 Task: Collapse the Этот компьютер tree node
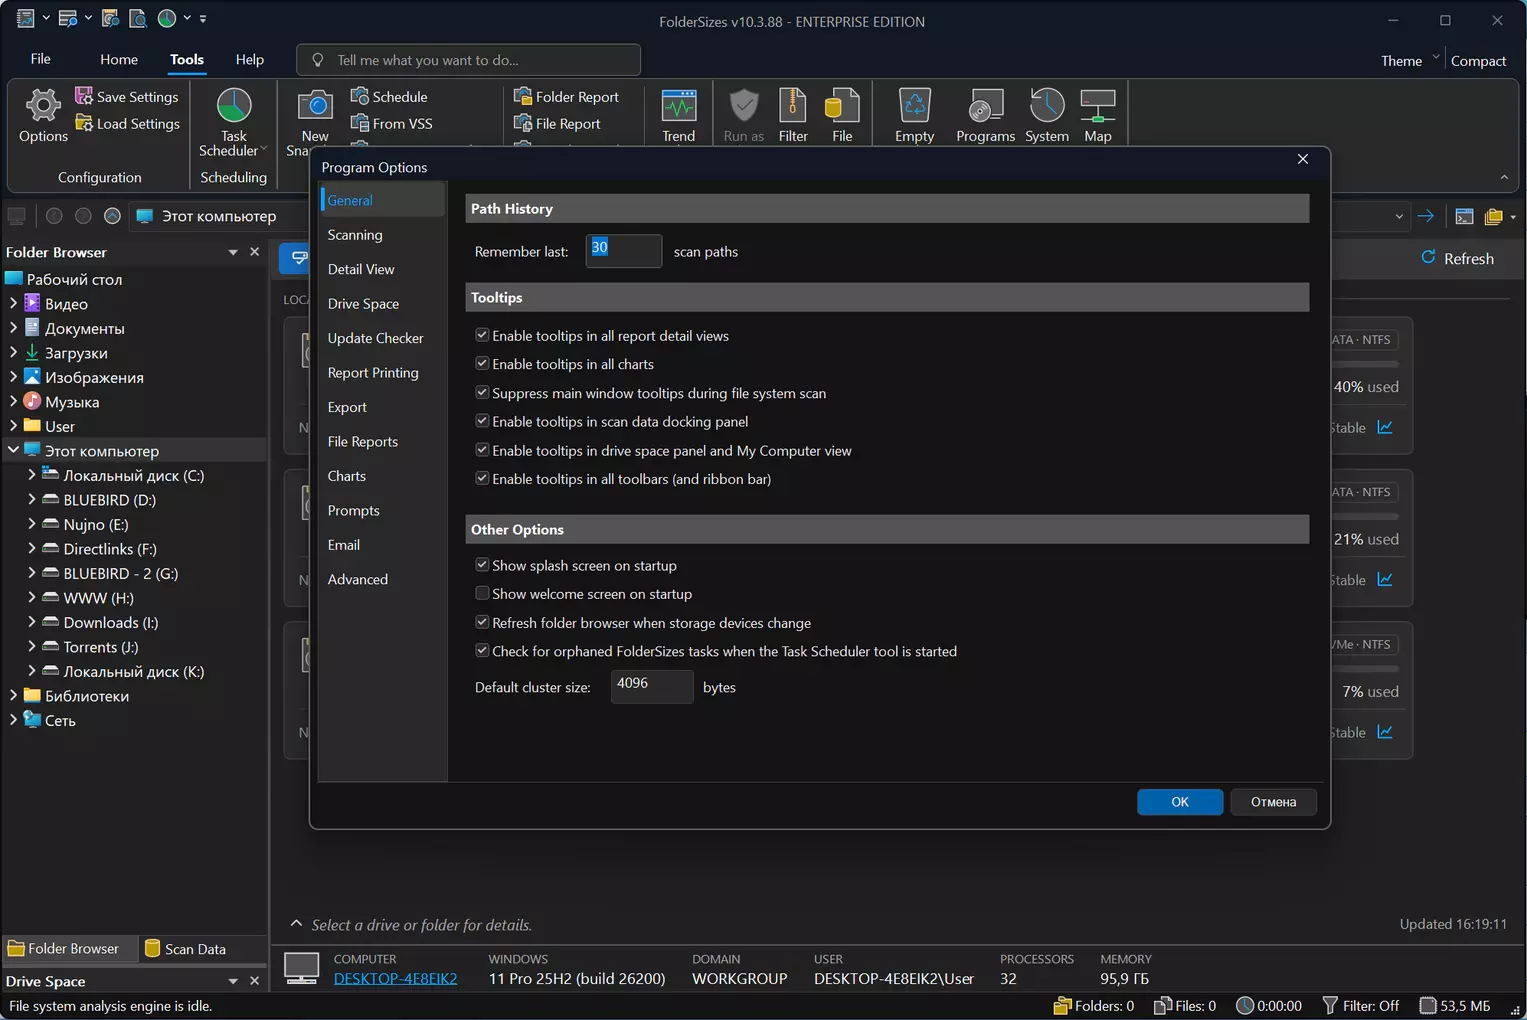pos(13,450)
